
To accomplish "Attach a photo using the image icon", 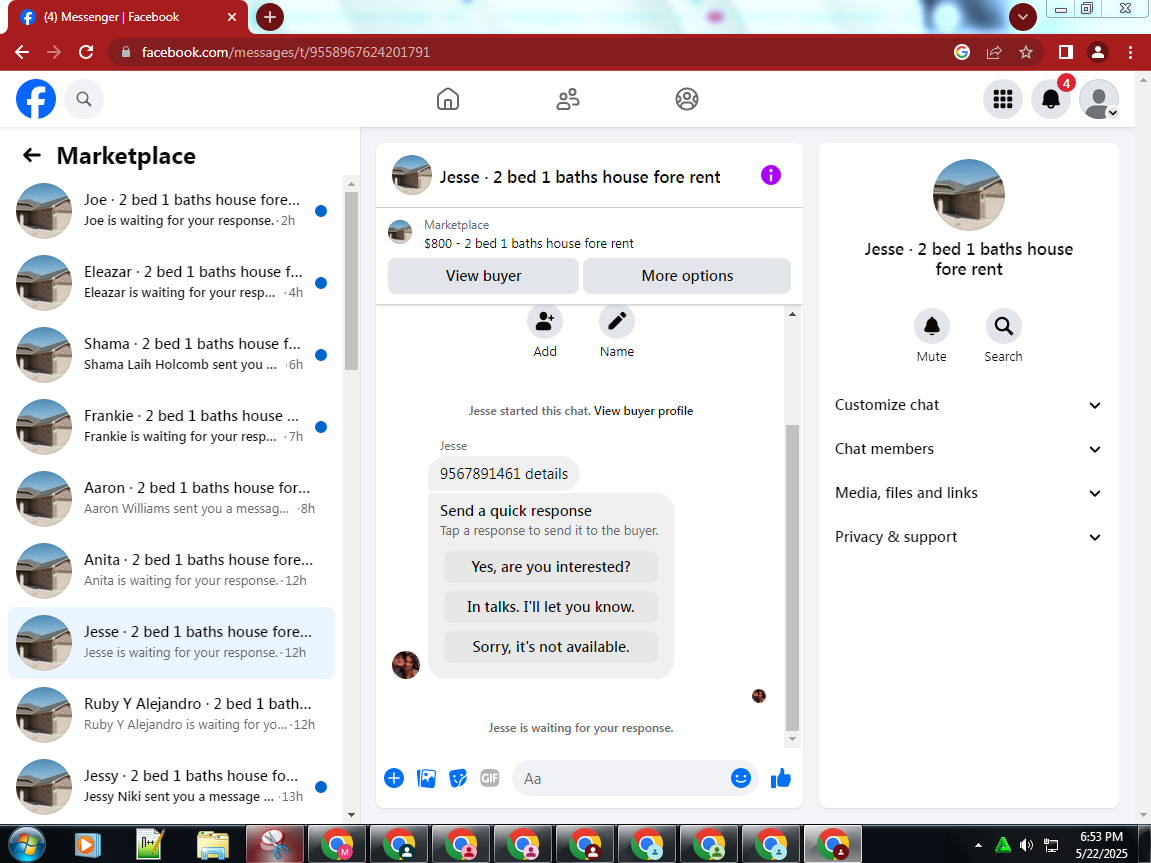I will pos(426,778).
